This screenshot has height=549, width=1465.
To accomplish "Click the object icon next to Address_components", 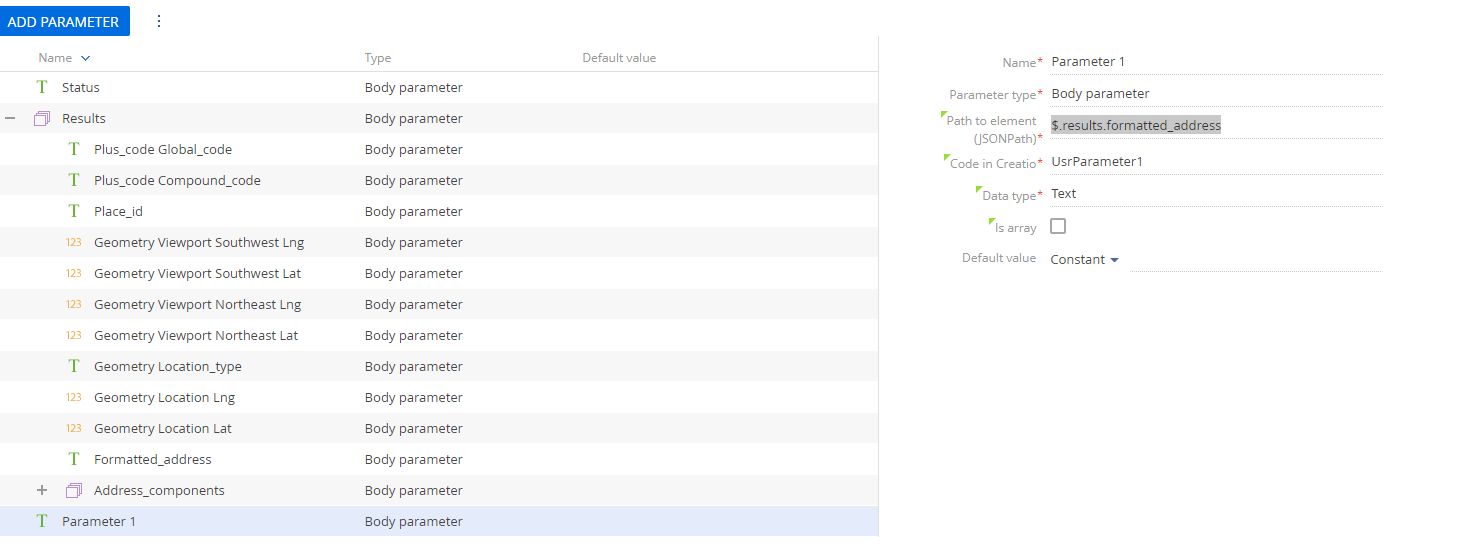I will point(74,490).
